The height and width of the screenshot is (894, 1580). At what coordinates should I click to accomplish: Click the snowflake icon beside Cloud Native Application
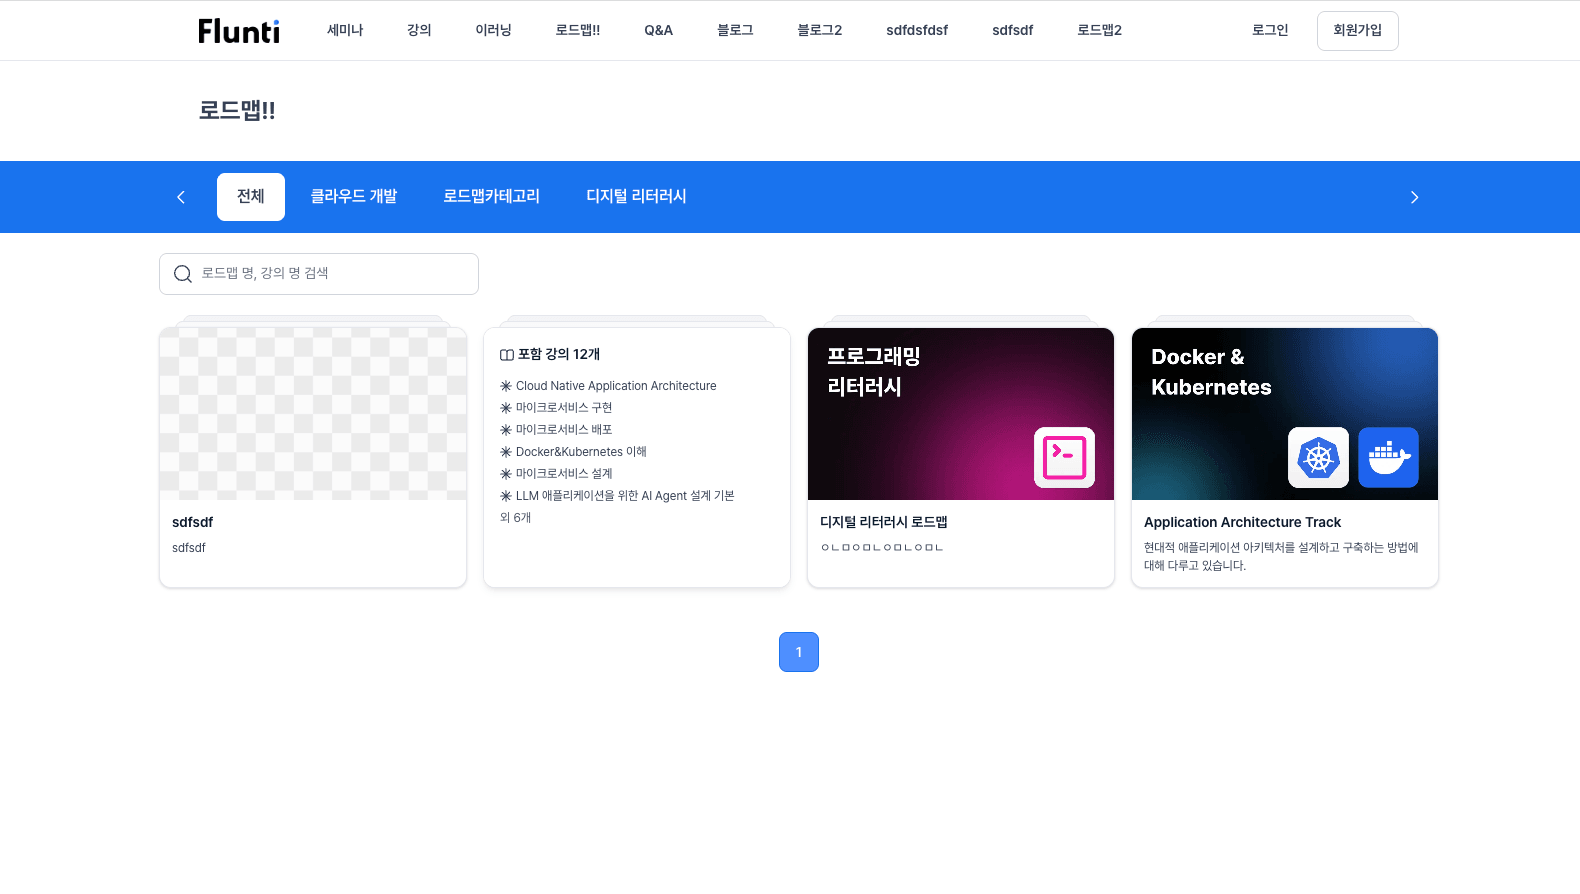pyautogui.click(x=506, y=386)
